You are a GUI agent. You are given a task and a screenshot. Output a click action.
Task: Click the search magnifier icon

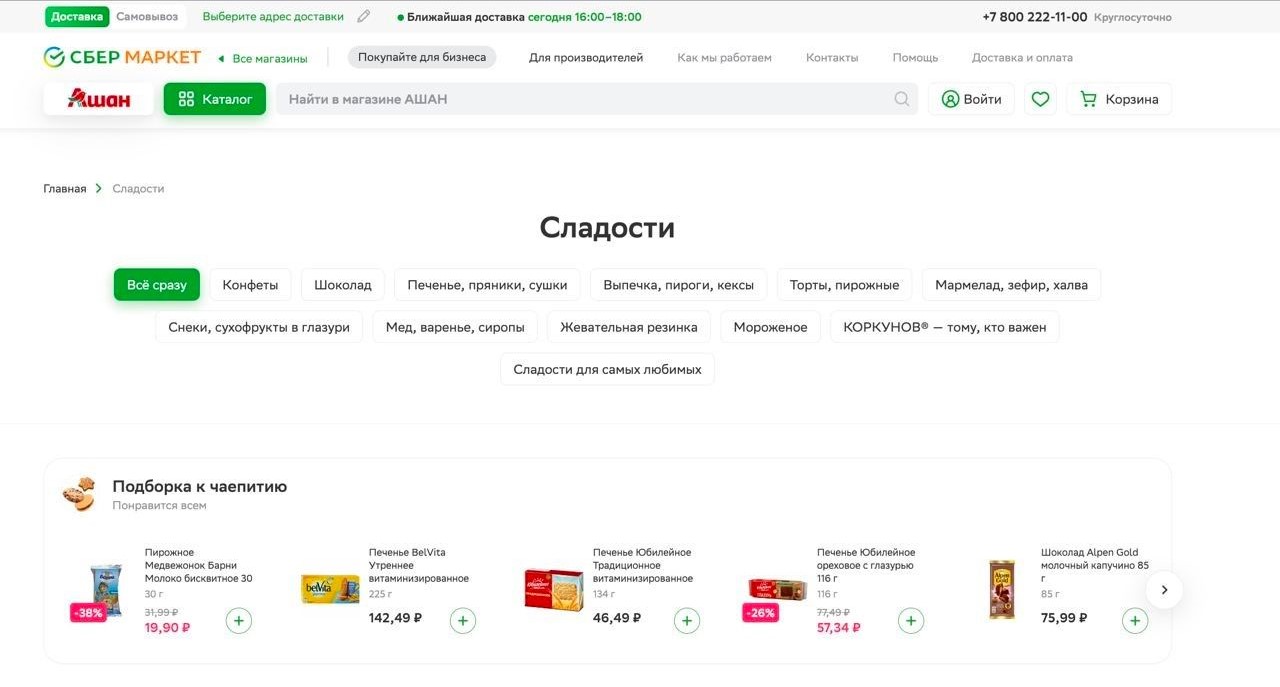(902, 99)
